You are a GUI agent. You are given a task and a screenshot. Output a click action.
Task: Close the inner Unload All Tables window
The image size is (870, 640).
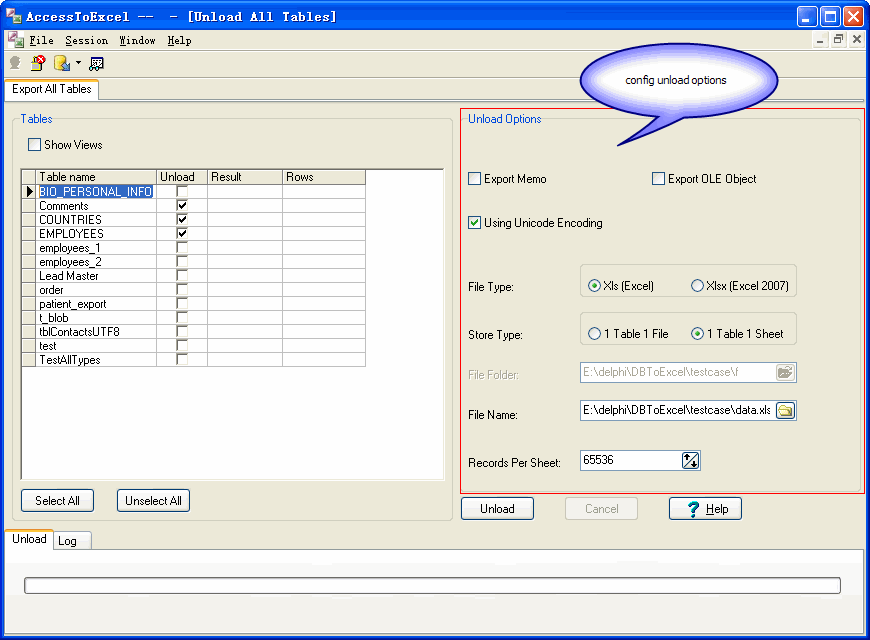click(857, 39)
